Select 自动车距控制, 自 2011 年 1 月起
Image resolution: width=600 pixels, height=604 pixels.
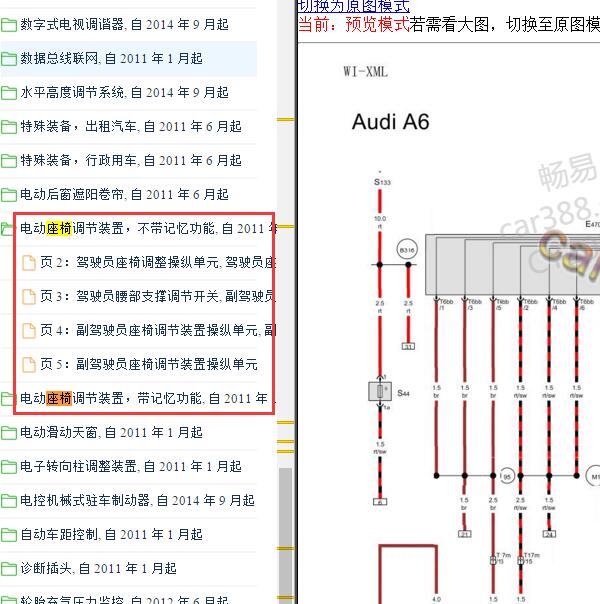111,534
